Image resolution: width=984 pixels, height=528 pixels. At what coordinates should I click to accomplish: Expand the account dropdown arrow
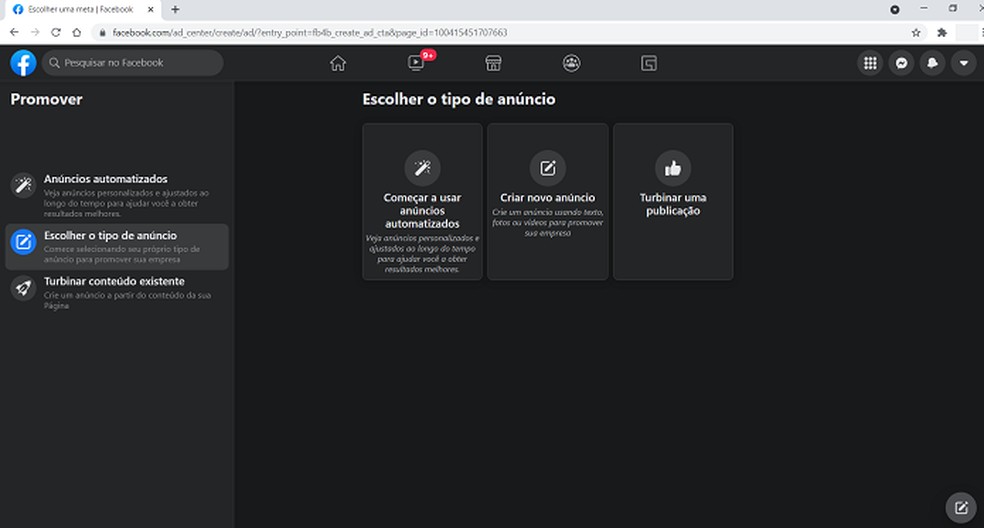click(x=963, y=63)
